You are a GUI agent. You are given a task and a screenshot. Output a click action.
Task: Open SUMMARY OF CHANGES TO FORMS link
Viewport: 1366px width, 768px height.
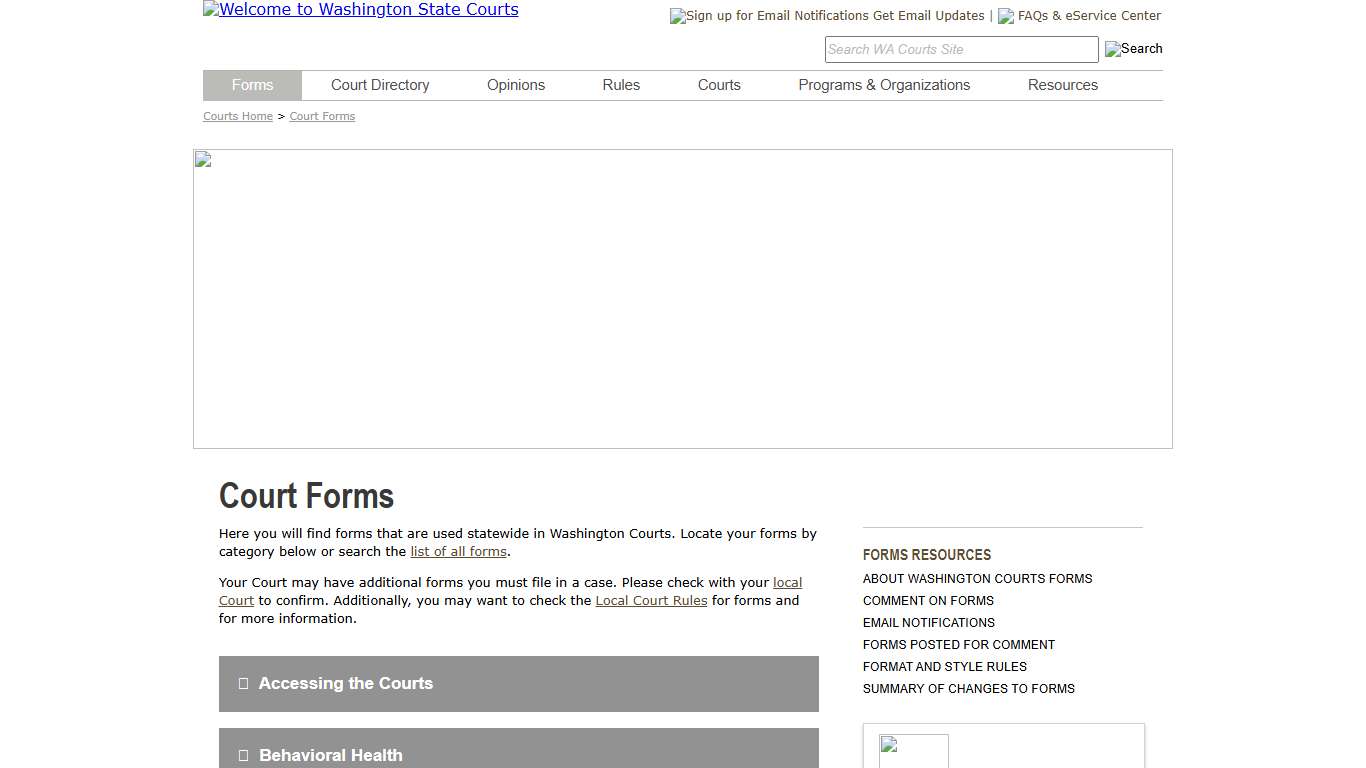click(x=968, y=688)
